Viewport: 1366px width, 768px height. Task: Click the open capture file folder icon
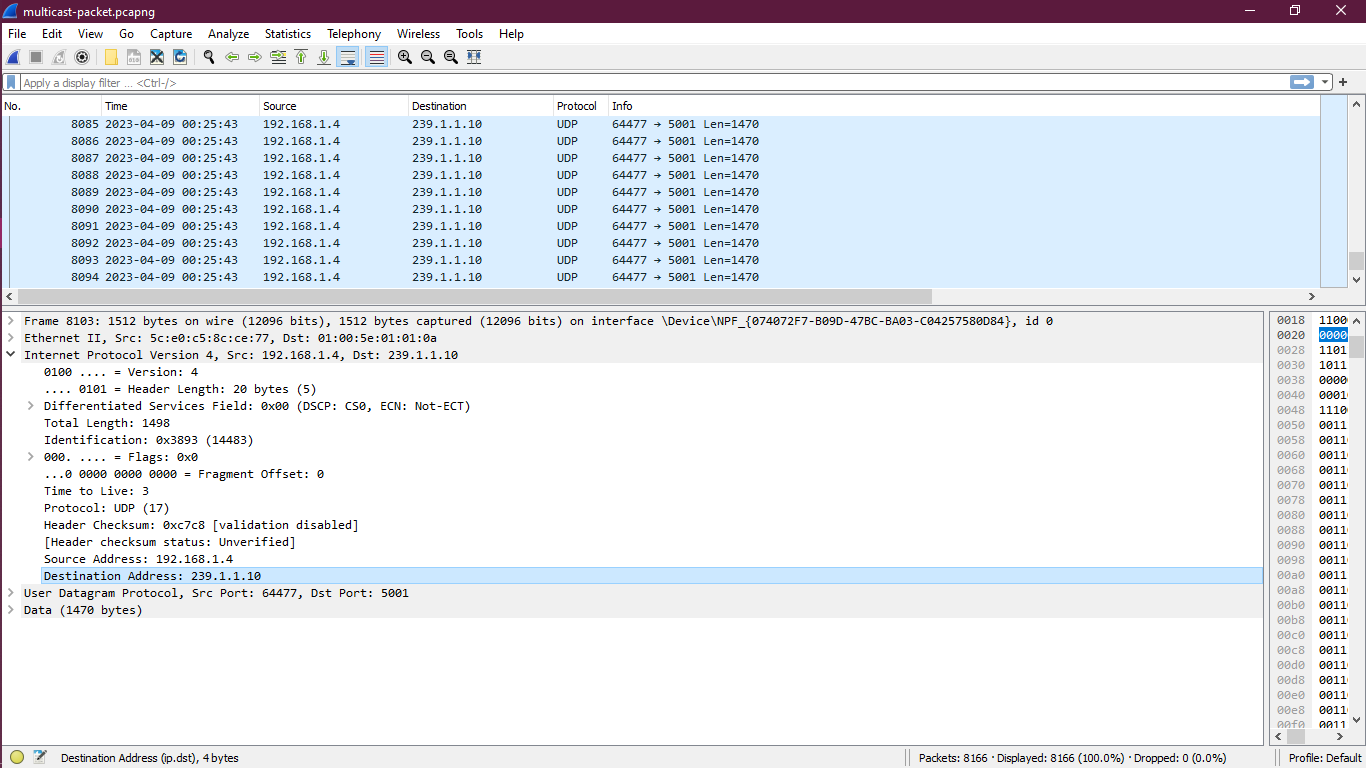click(111, 57)
